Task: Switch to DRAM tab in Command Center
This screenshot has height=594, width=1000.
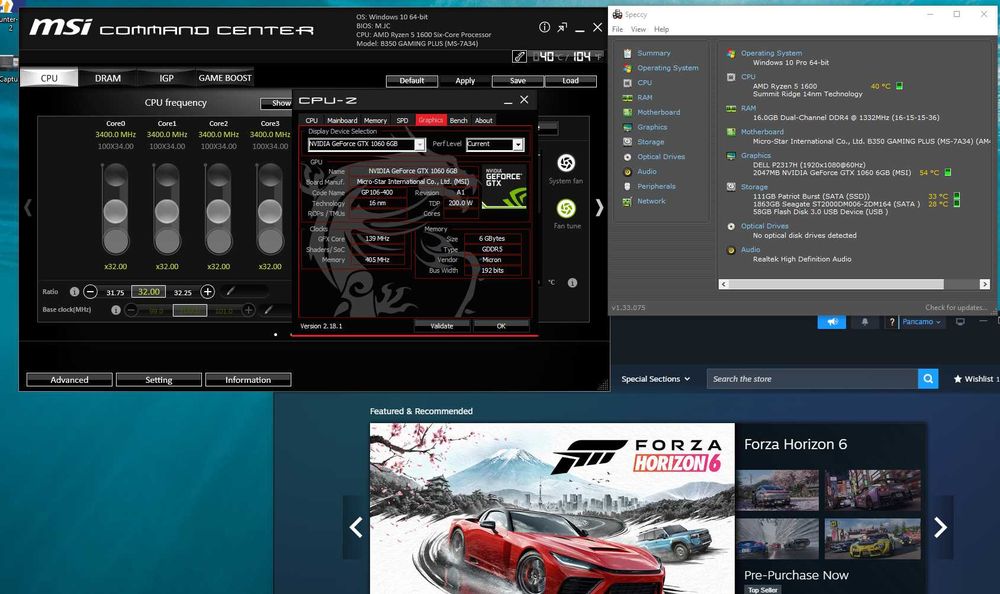Action: tap(107, 78)
